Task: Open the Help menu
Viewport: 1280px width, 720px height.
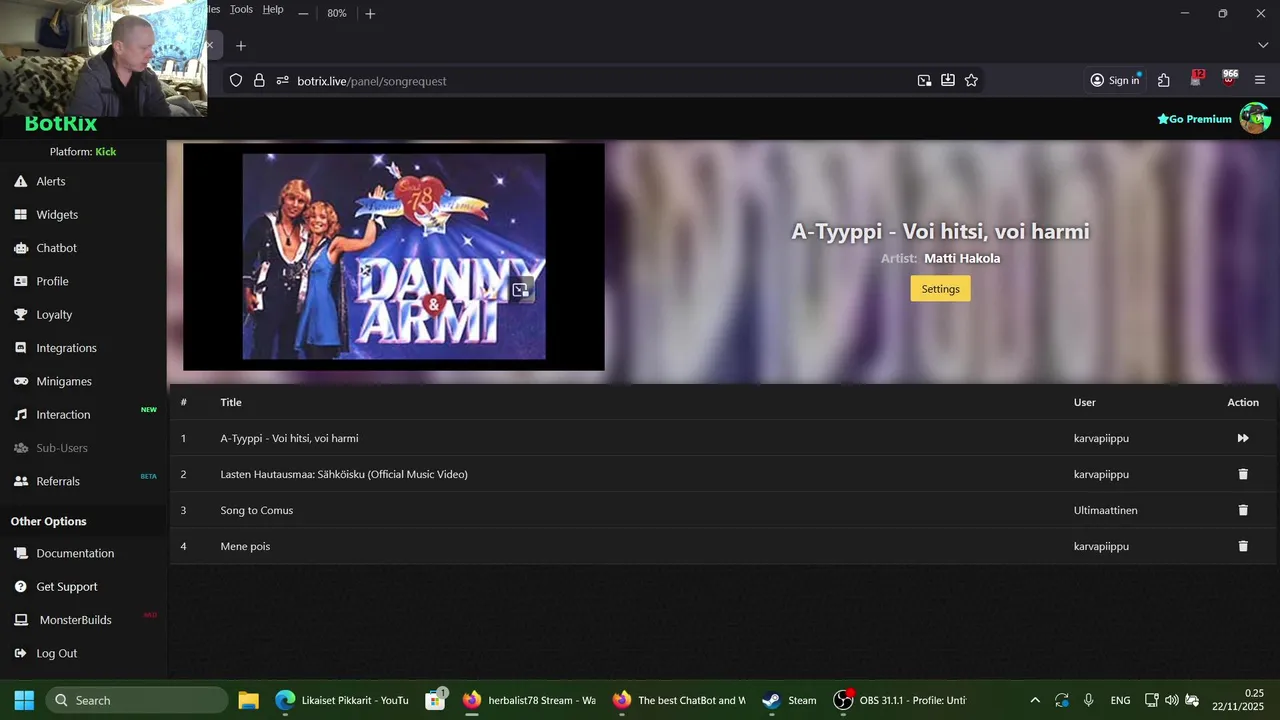Action: 273,9
